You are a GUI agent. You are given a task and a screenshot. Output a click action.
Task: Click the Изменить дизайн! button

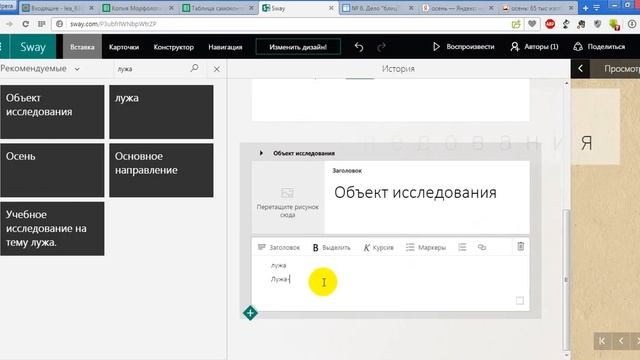click(x=298, y=47)
